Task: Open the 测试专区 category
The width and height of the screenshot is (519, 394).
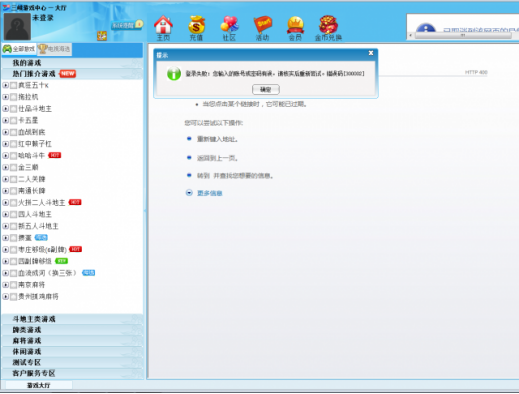Action: (72, 362)
